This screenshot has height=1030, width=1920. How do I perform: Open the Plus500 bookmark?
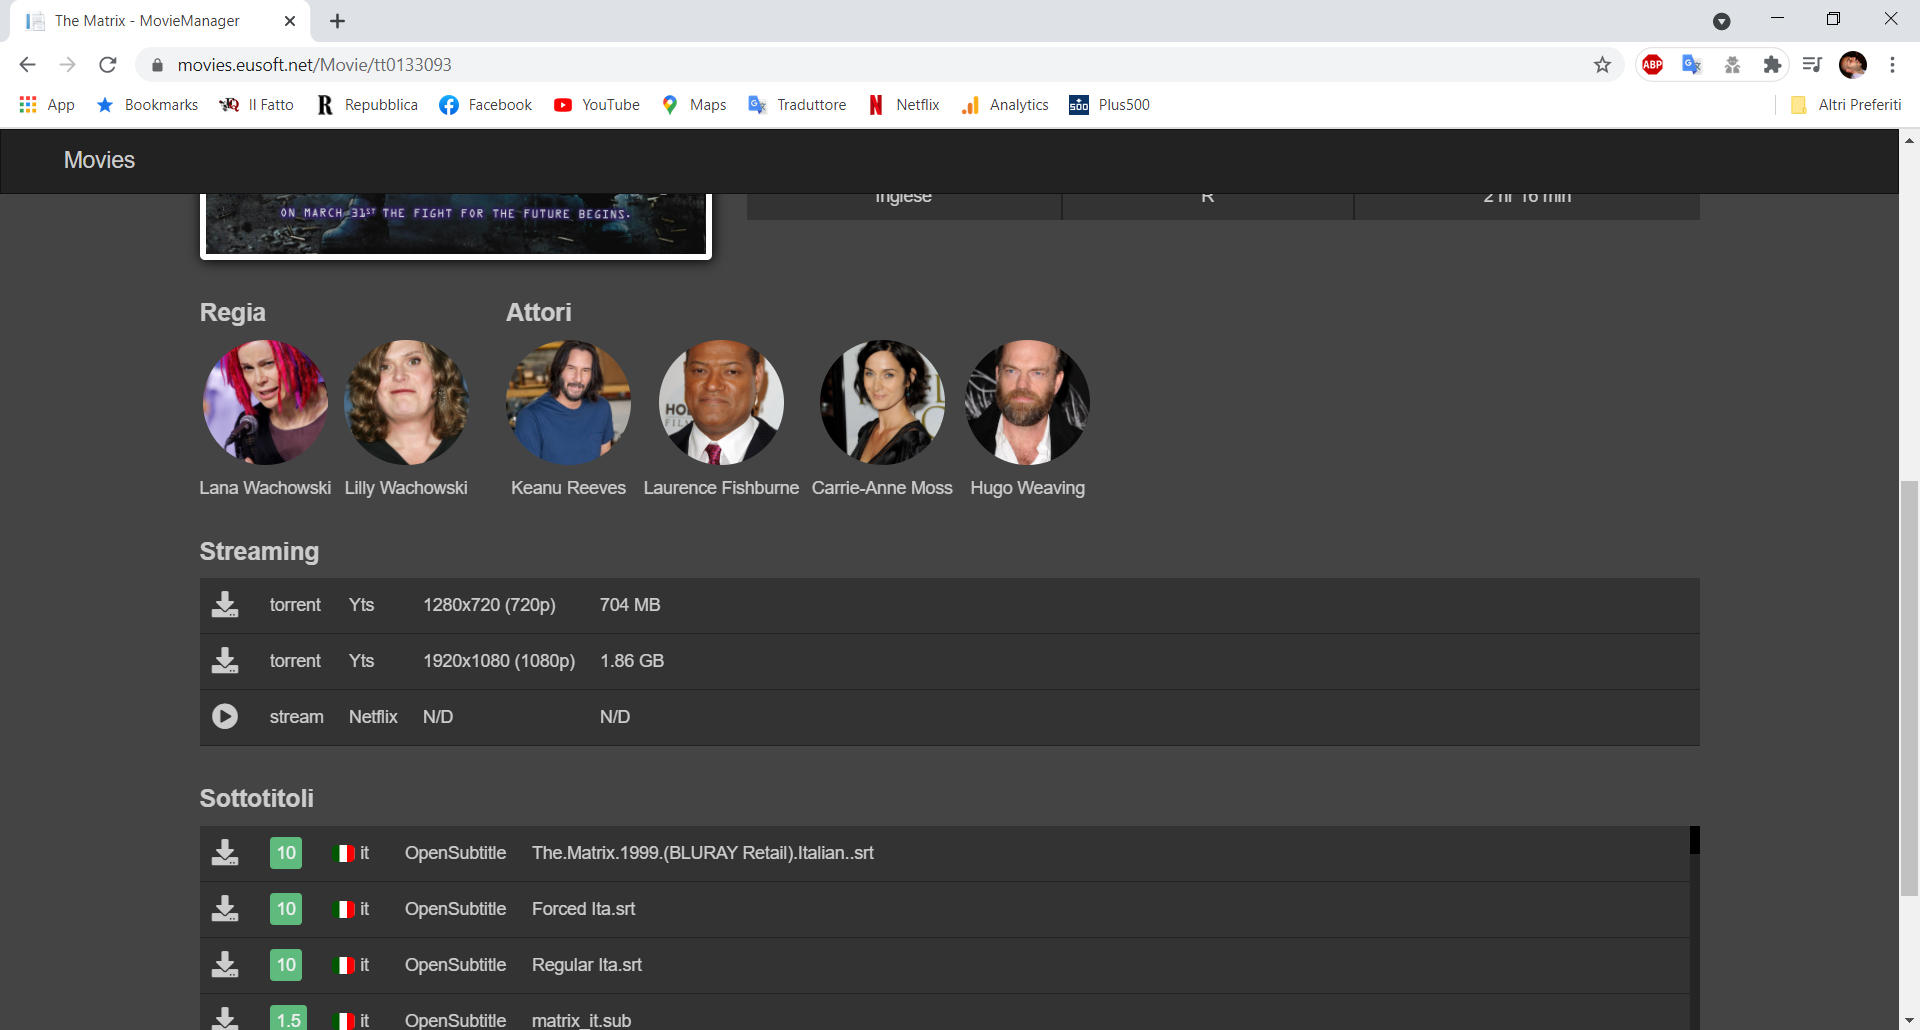1109,105
